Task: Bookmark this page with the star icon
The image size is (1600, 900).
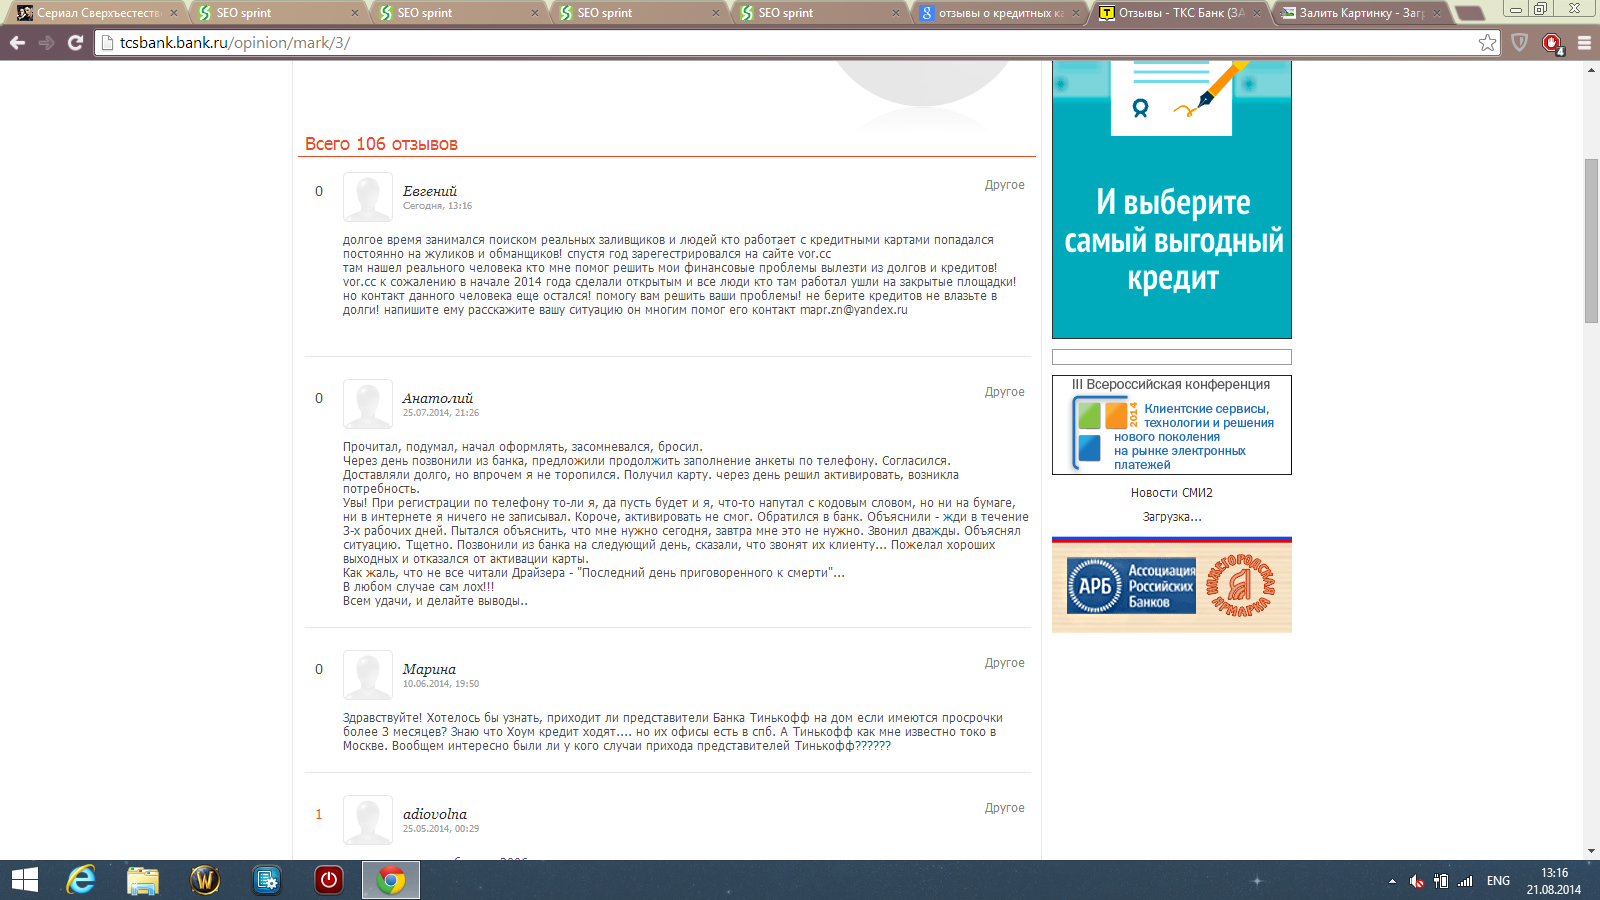Action: [x=1487, y=43]
